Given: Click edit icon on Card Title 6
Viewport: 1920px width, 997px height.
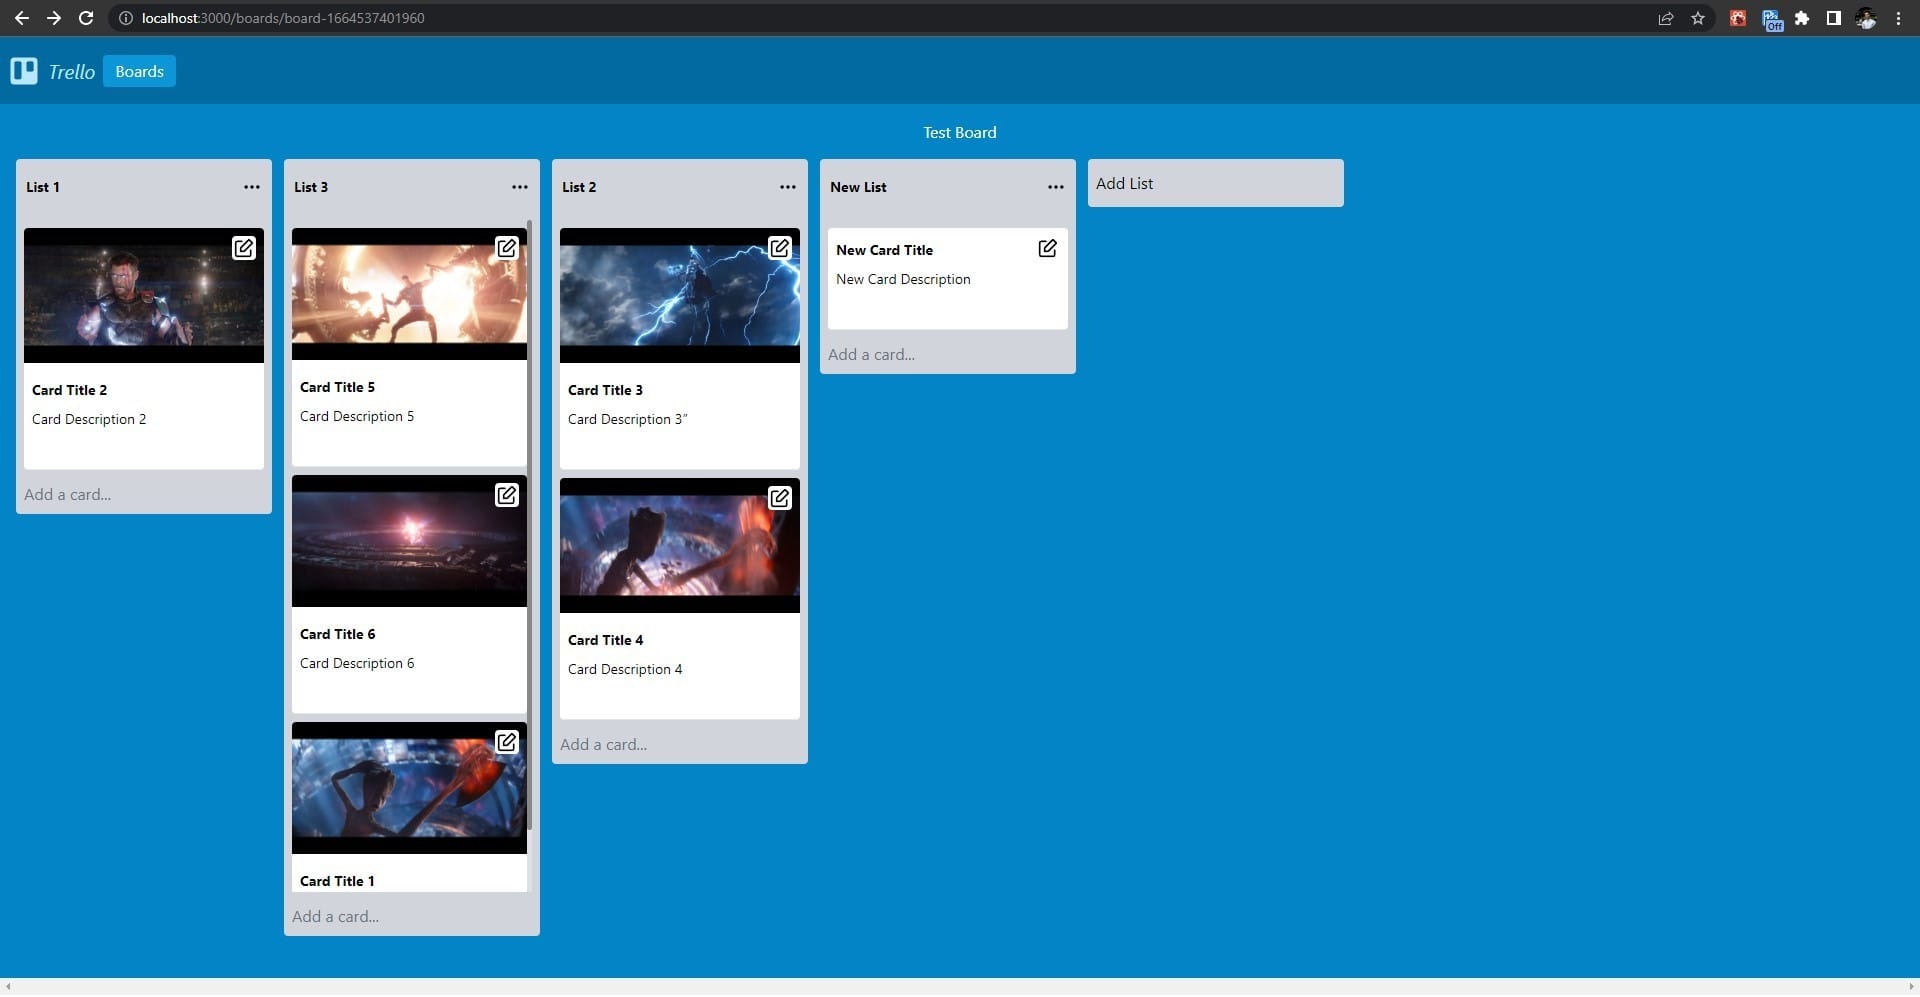Looking at the screenshot, I should pyautogui.click(x=507, y=495).
